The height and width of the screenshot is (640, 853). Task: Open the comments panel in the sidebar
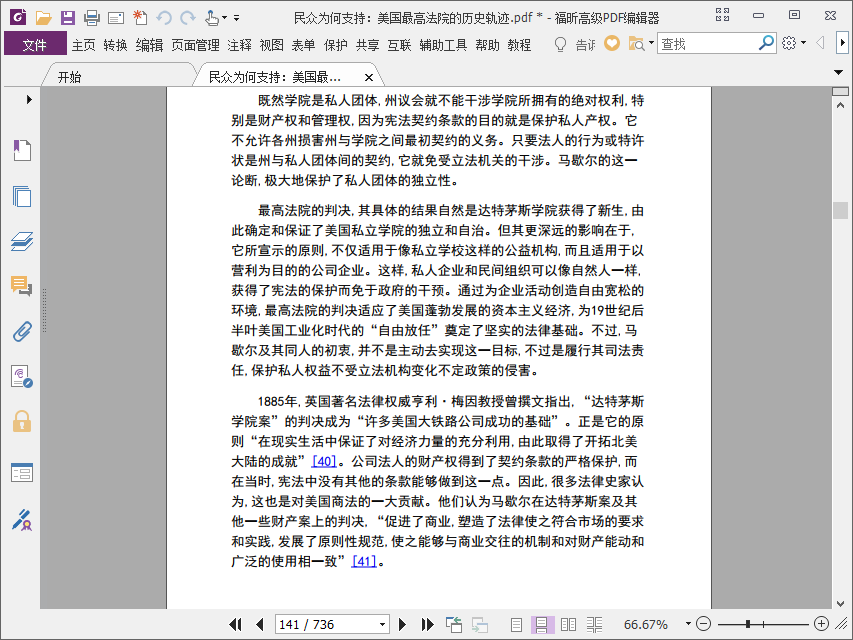pos(22,286)
